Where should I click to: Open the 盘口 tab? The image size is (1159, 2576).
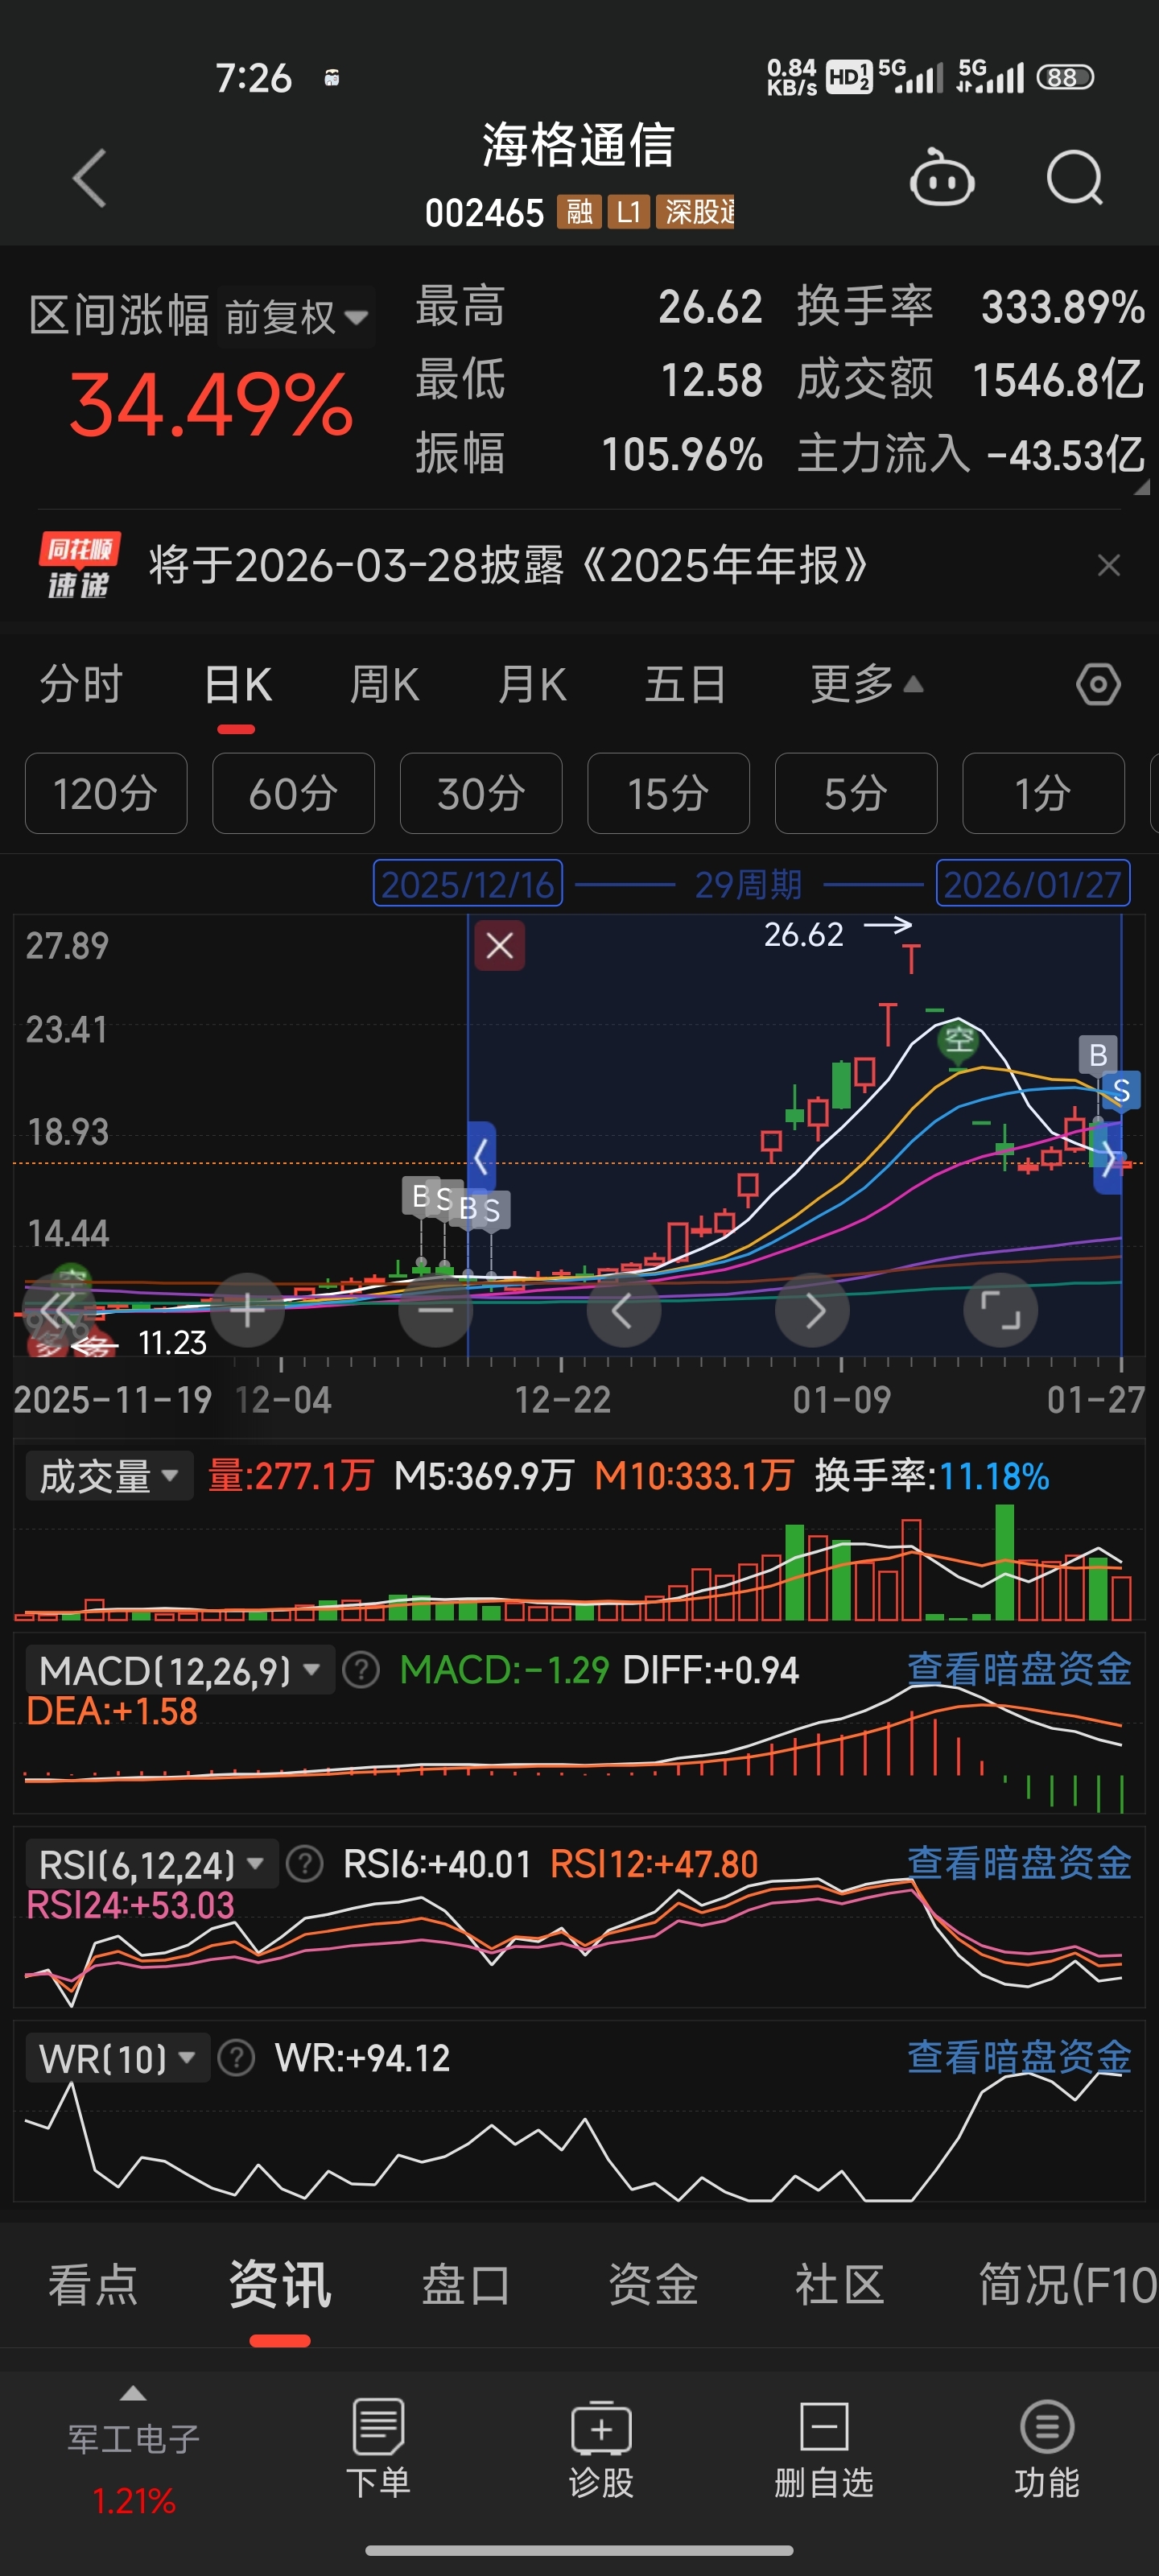466,2285
